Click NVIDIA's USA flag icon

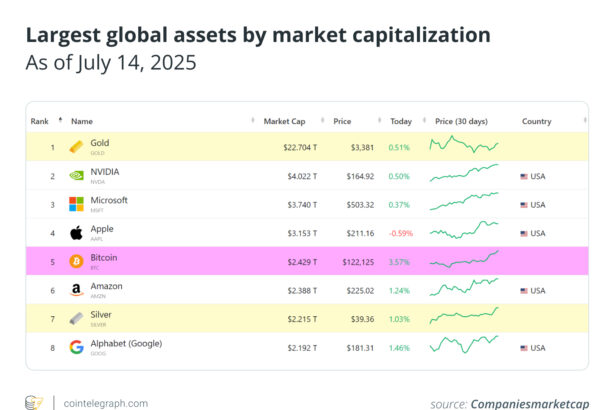pyautogui.click(x=524, y=176)
